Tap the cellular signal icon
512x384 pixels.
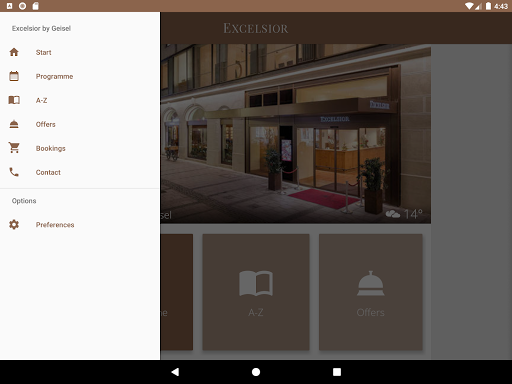[478, 6]
